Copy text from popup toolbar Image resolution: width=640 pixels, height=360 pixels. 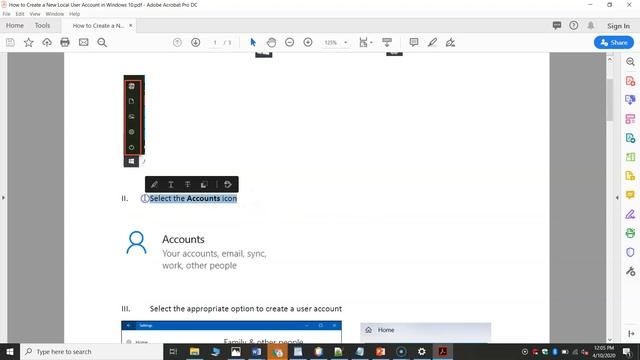coord(204,184)
